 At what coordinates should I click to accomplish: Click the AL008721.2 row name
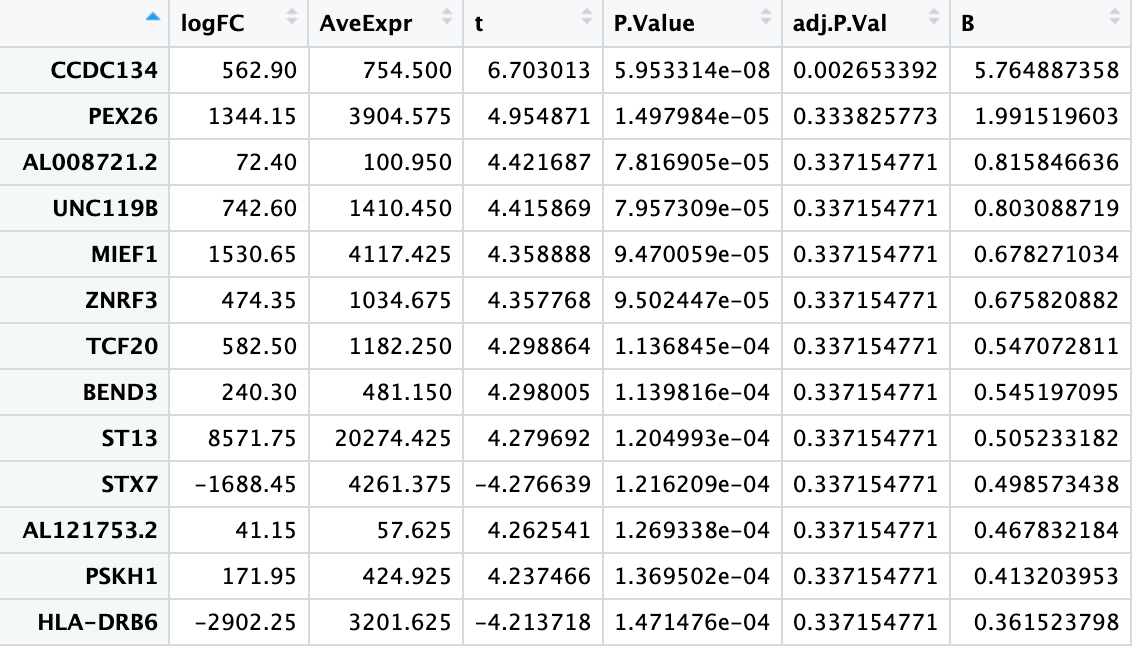point(90,162)
